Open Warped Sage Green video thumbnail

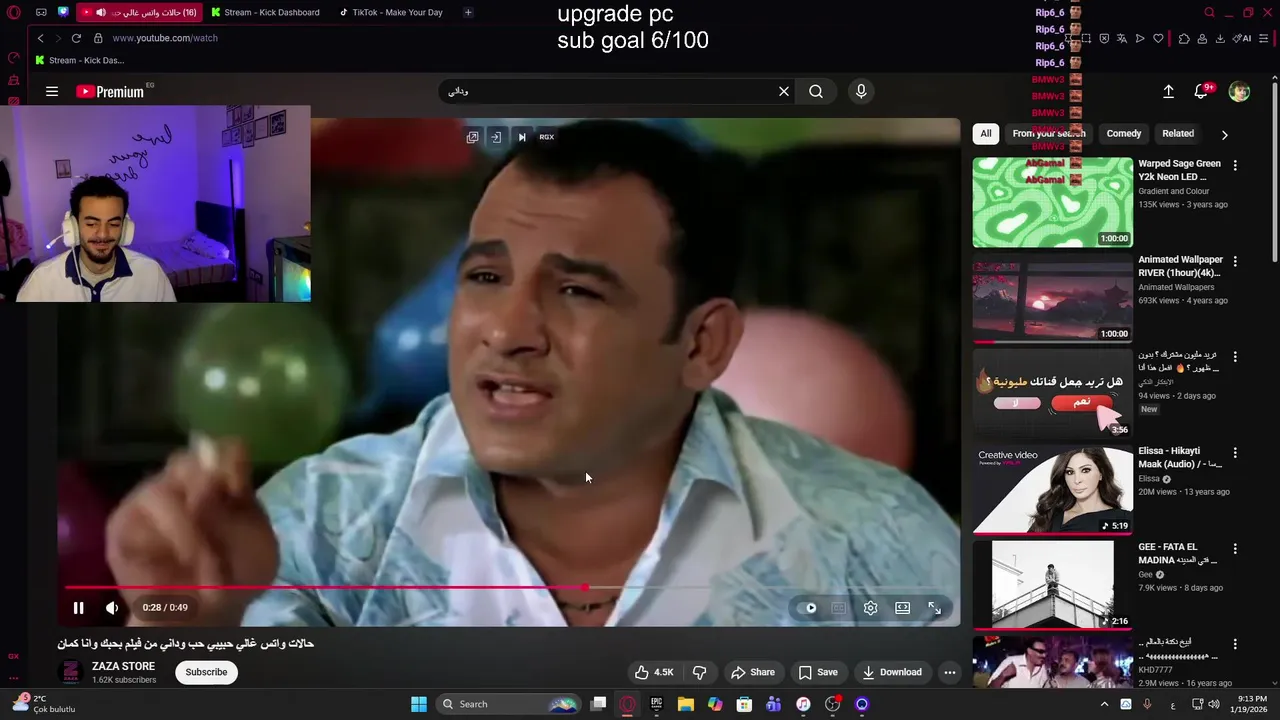[1052, 202]
